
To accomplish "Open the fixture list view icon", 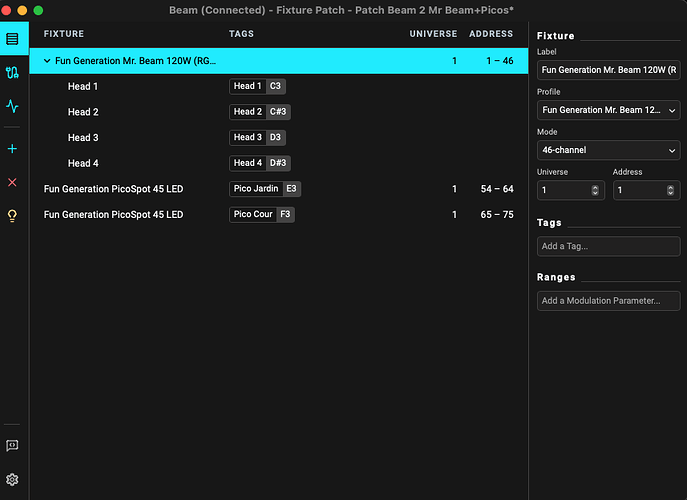I will (12, 39).
